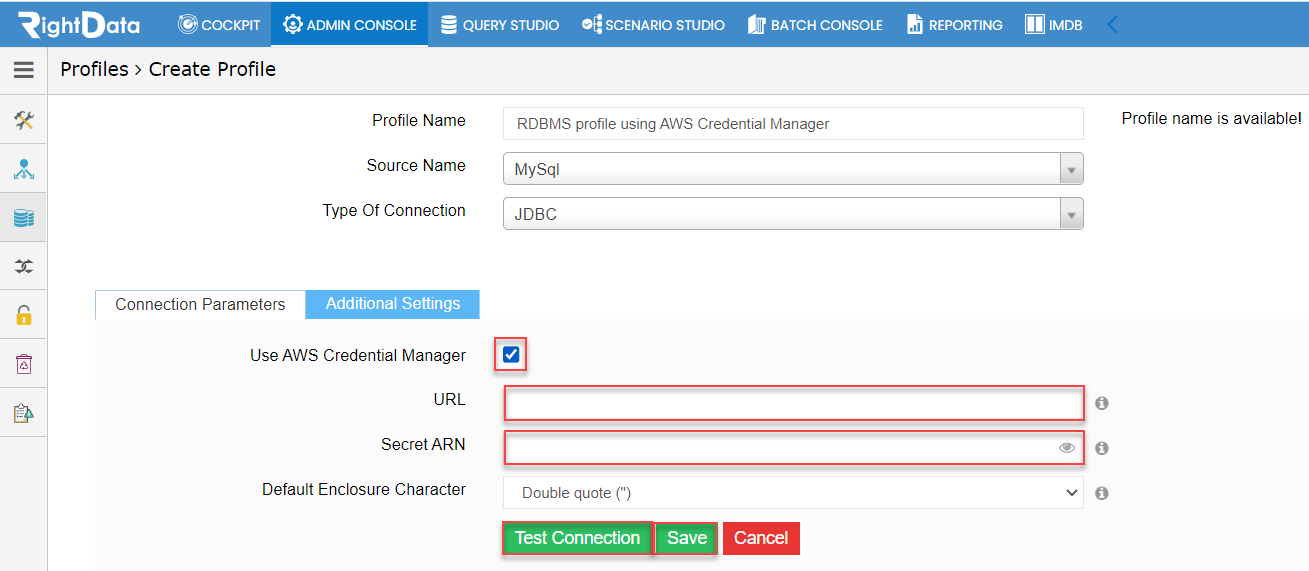
Task: Open the shuffle mapping sidebar icon
Action: click(24, 267)
